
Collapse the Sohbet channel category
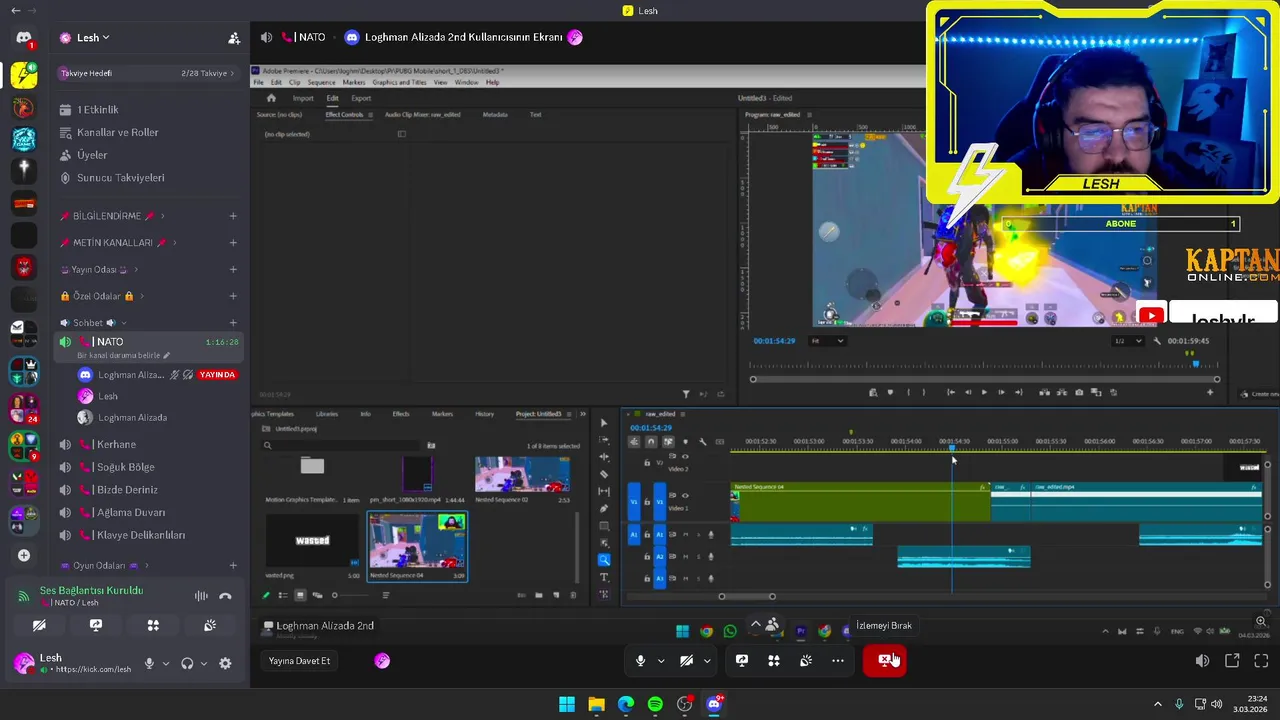click(94, 323)
